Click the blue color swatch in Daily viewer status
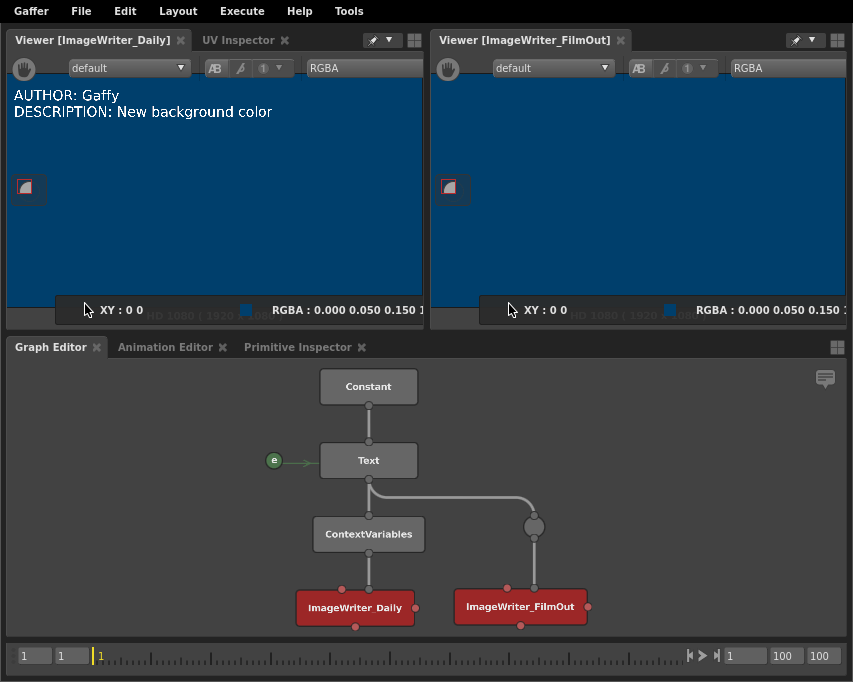853x682 pixels. click(246, 310)
